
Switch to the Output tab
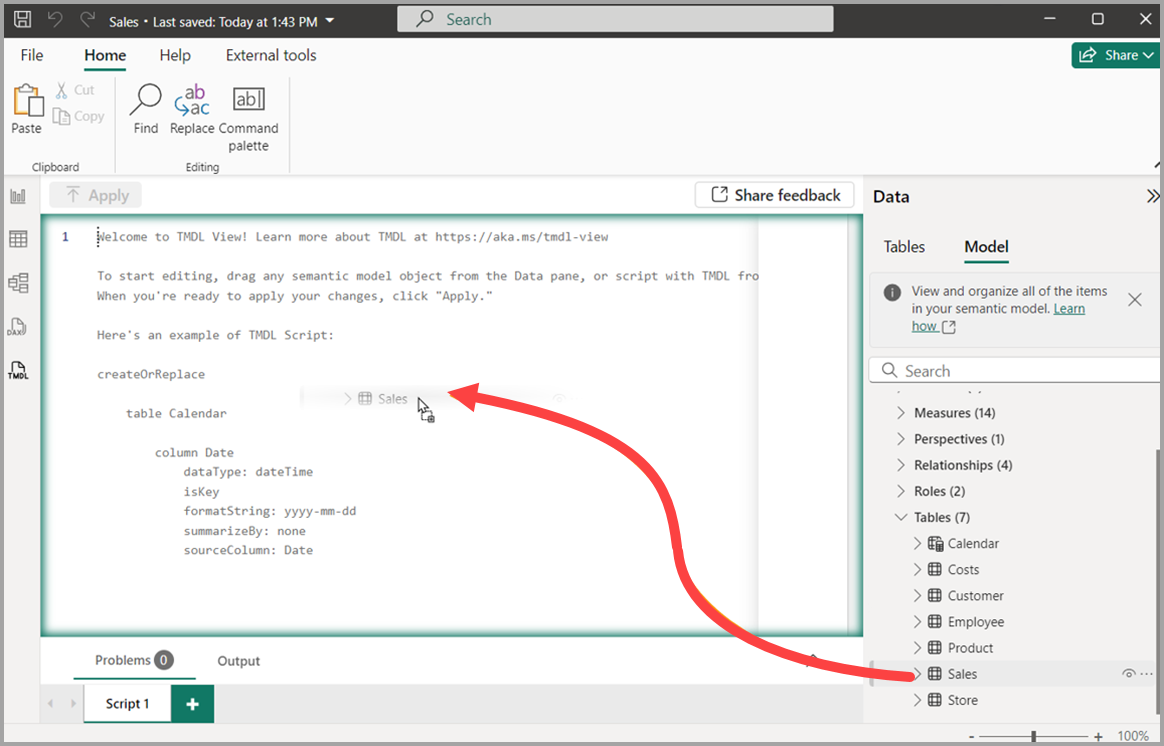coord(238,661)
